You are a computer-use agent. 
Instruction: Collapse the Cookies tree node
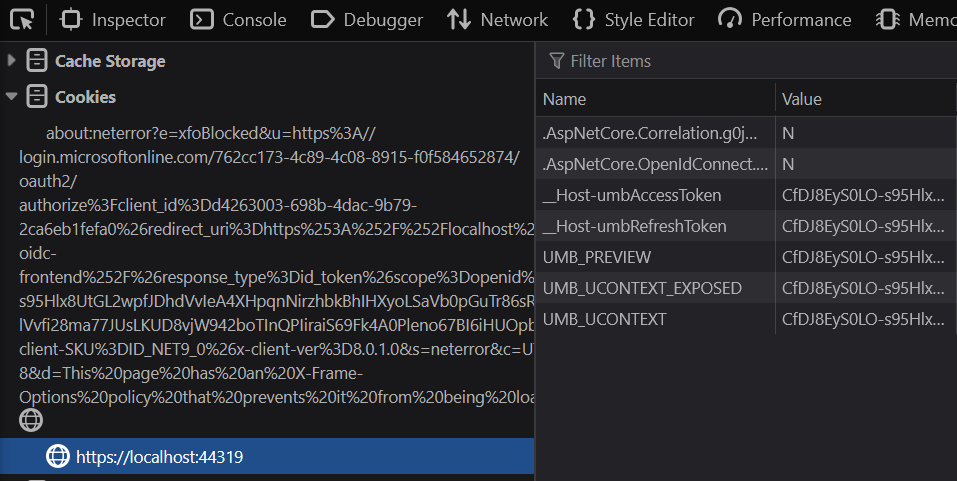[12, 97]
